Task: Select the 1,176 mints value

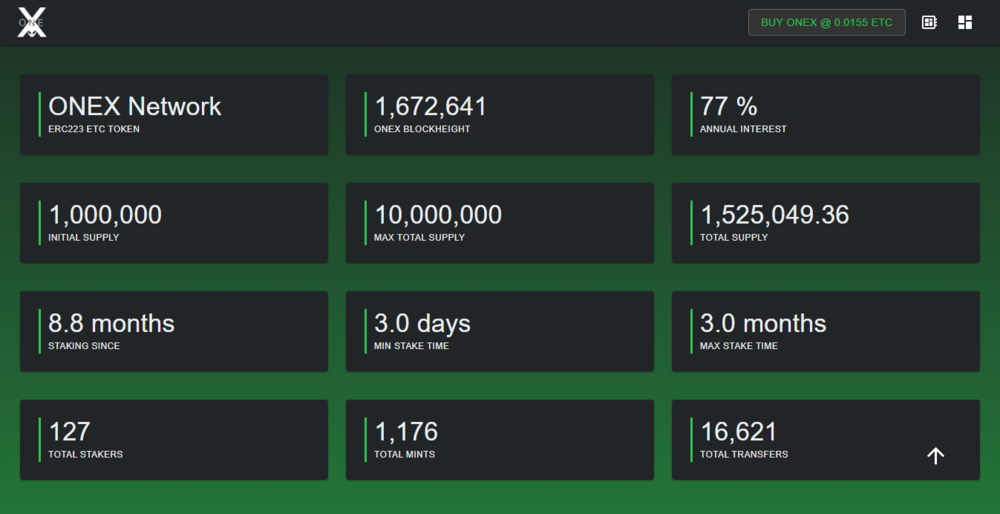Action: tap(406, 432)
